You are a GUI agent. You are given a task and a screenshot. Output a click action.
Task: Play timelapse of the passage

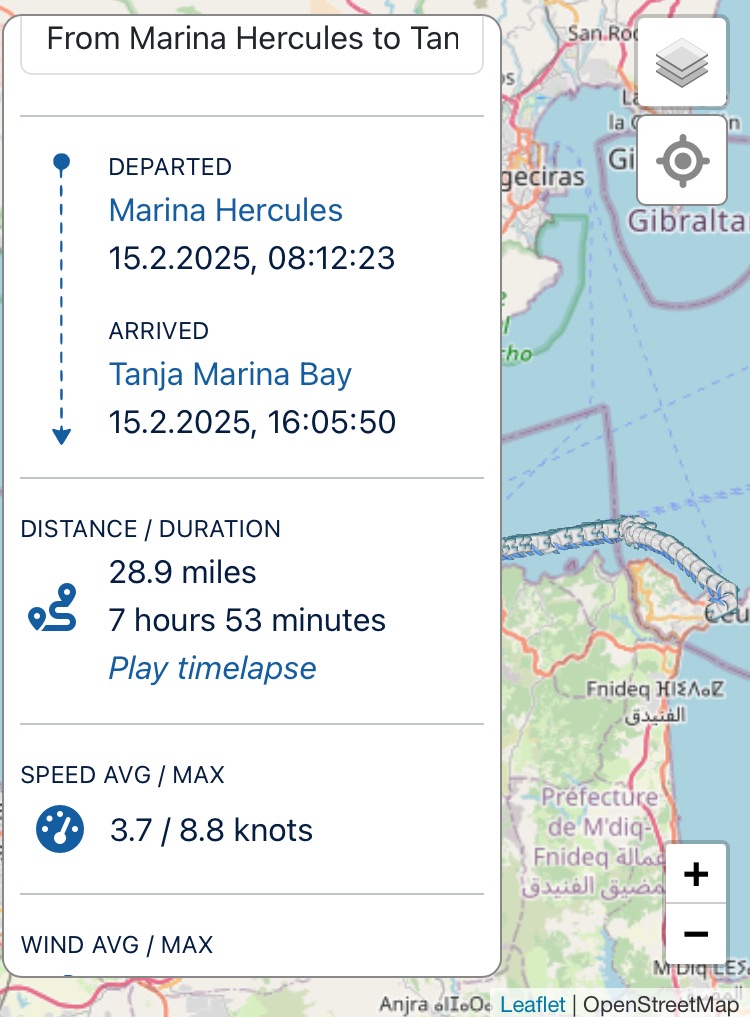pyautogui.click(x=212, y=668)
